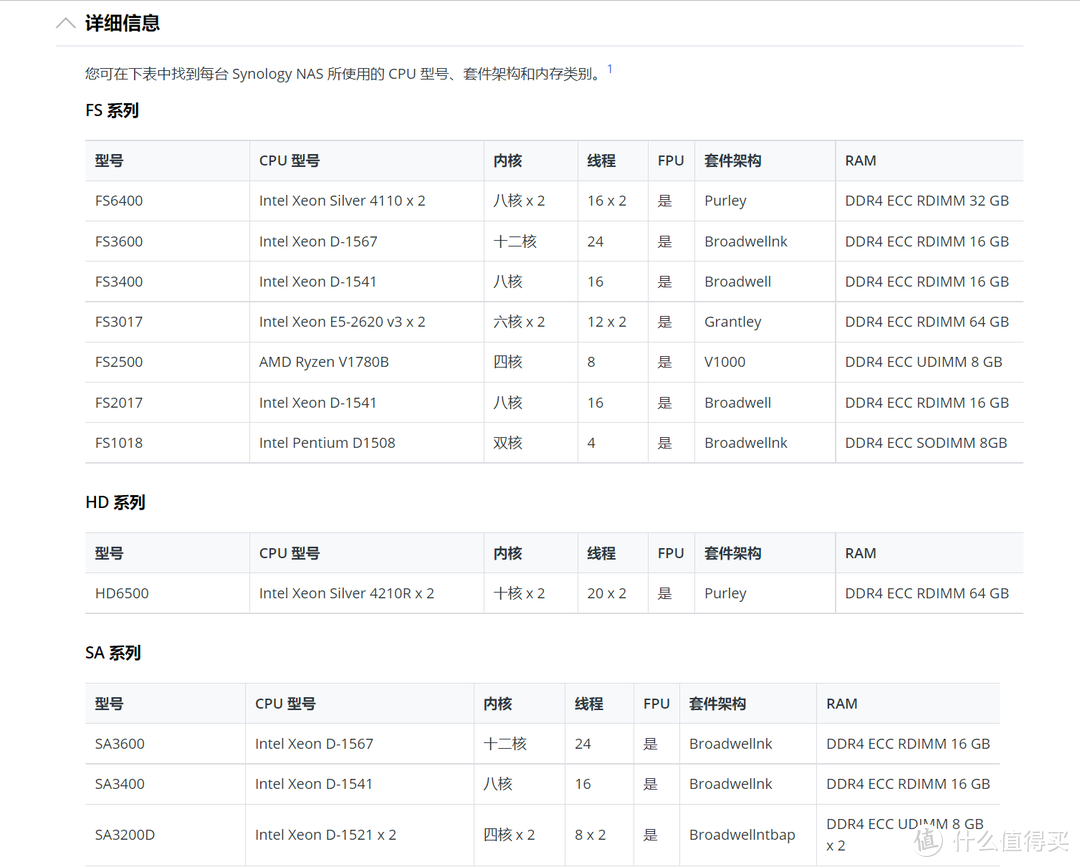The width and height of the screenshot is (1080, 867).
Task: Collapse the 详细信息 section chevron
Action: click(65, 23)
